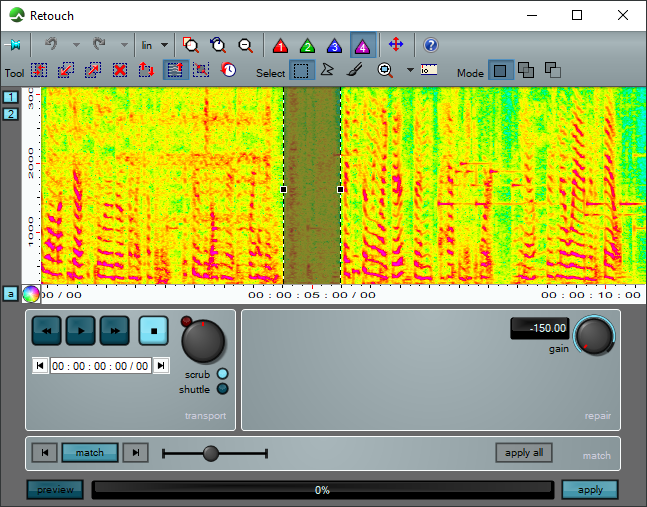This screenshot has height=507, width=647.
Task: Choose the first Tool icon with inward arrows
Action: (x=39, y=70)
